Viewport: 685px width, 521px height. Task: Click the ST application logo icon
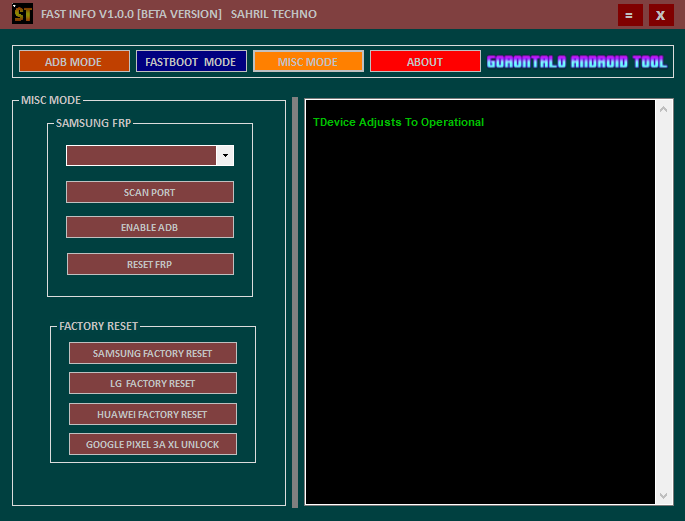tap(22, 14)
